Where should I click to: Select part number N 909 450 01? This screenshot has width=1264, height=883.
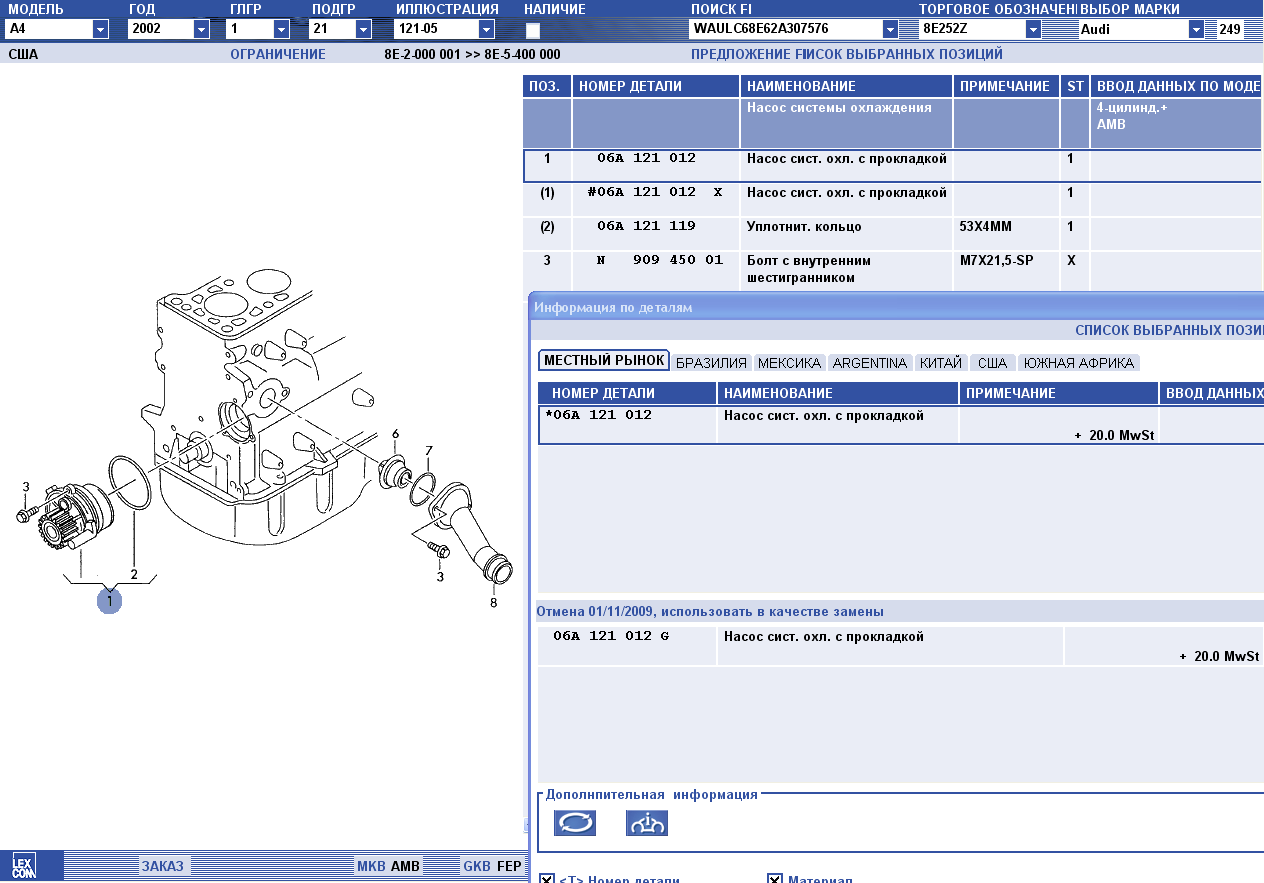pos(659,260)
